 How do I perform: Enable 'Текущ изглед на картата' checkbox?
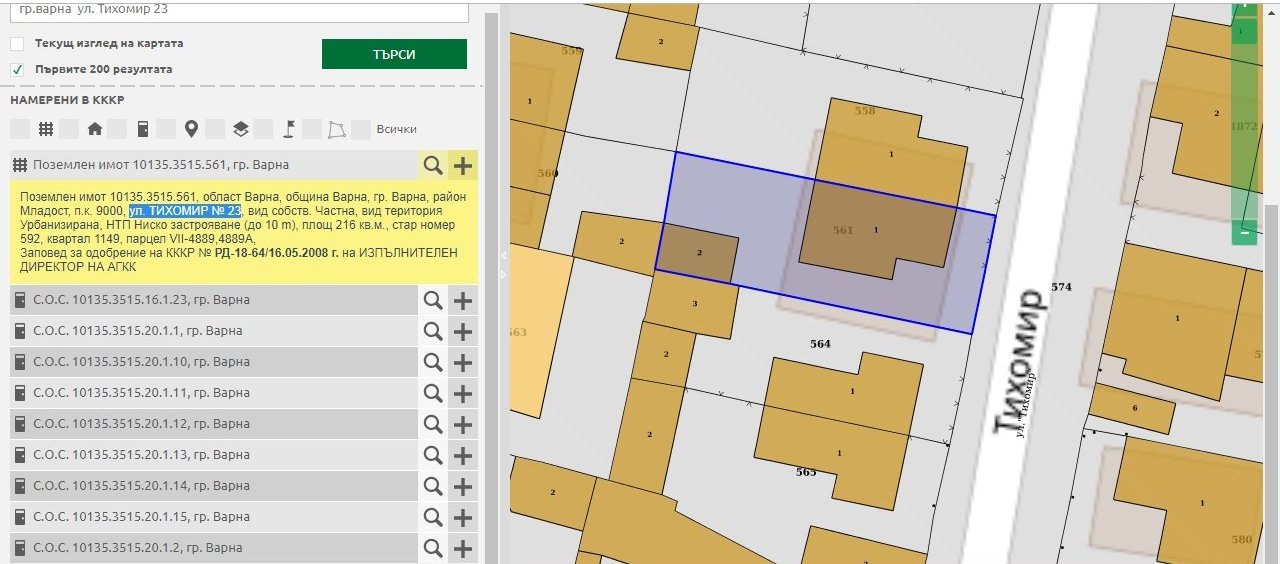click(17, 44)
